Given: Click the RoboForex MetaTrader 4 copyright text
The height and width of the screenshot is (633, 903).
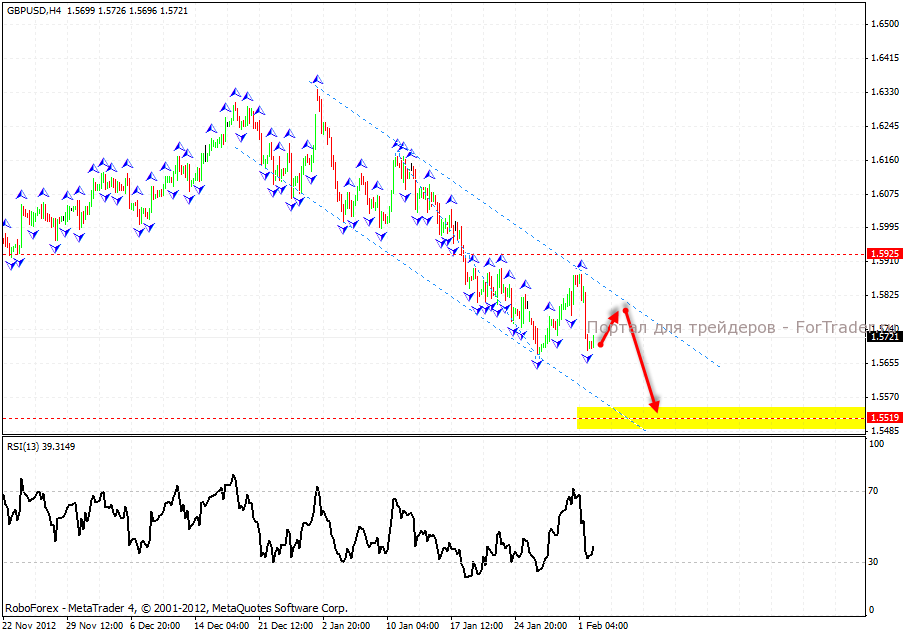Looking at the screenshot, I should tap(176, 607).
